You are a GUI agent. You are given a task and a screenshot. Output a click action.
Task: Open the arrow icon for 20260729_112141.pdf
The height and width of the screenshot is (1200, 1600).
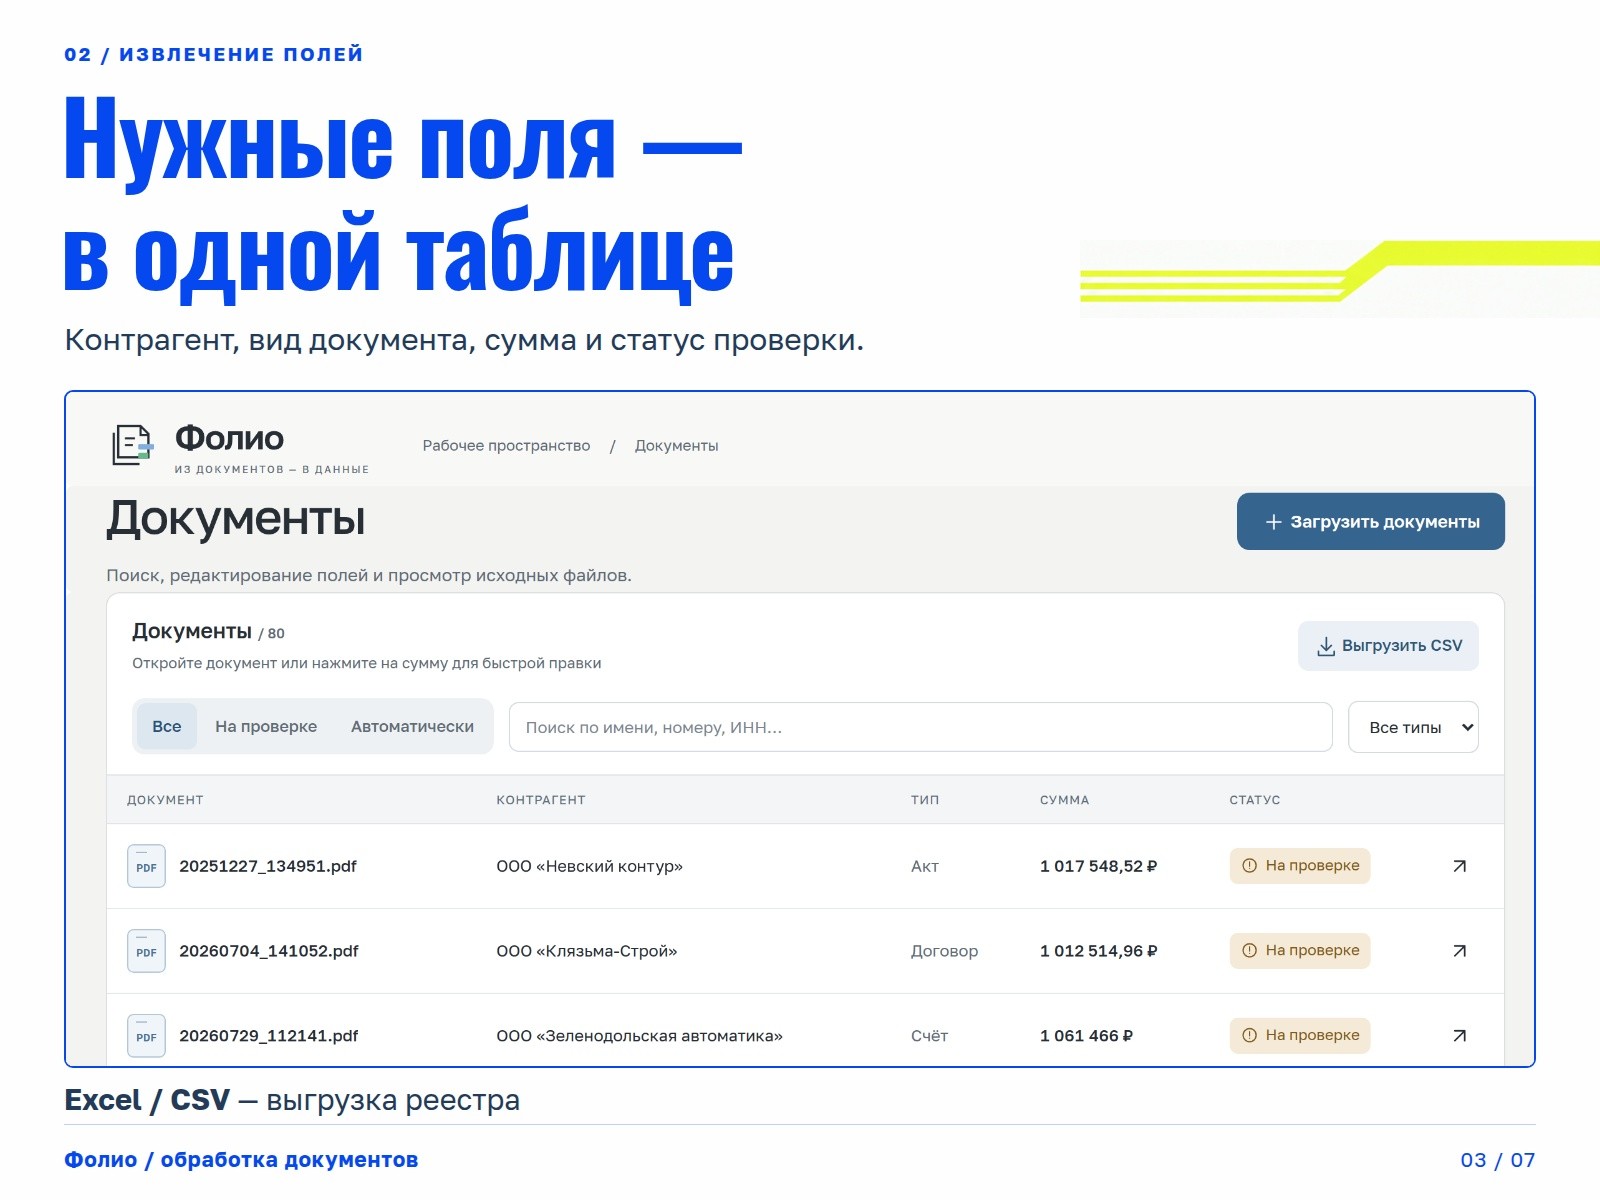click(x=1459, y=1036)
